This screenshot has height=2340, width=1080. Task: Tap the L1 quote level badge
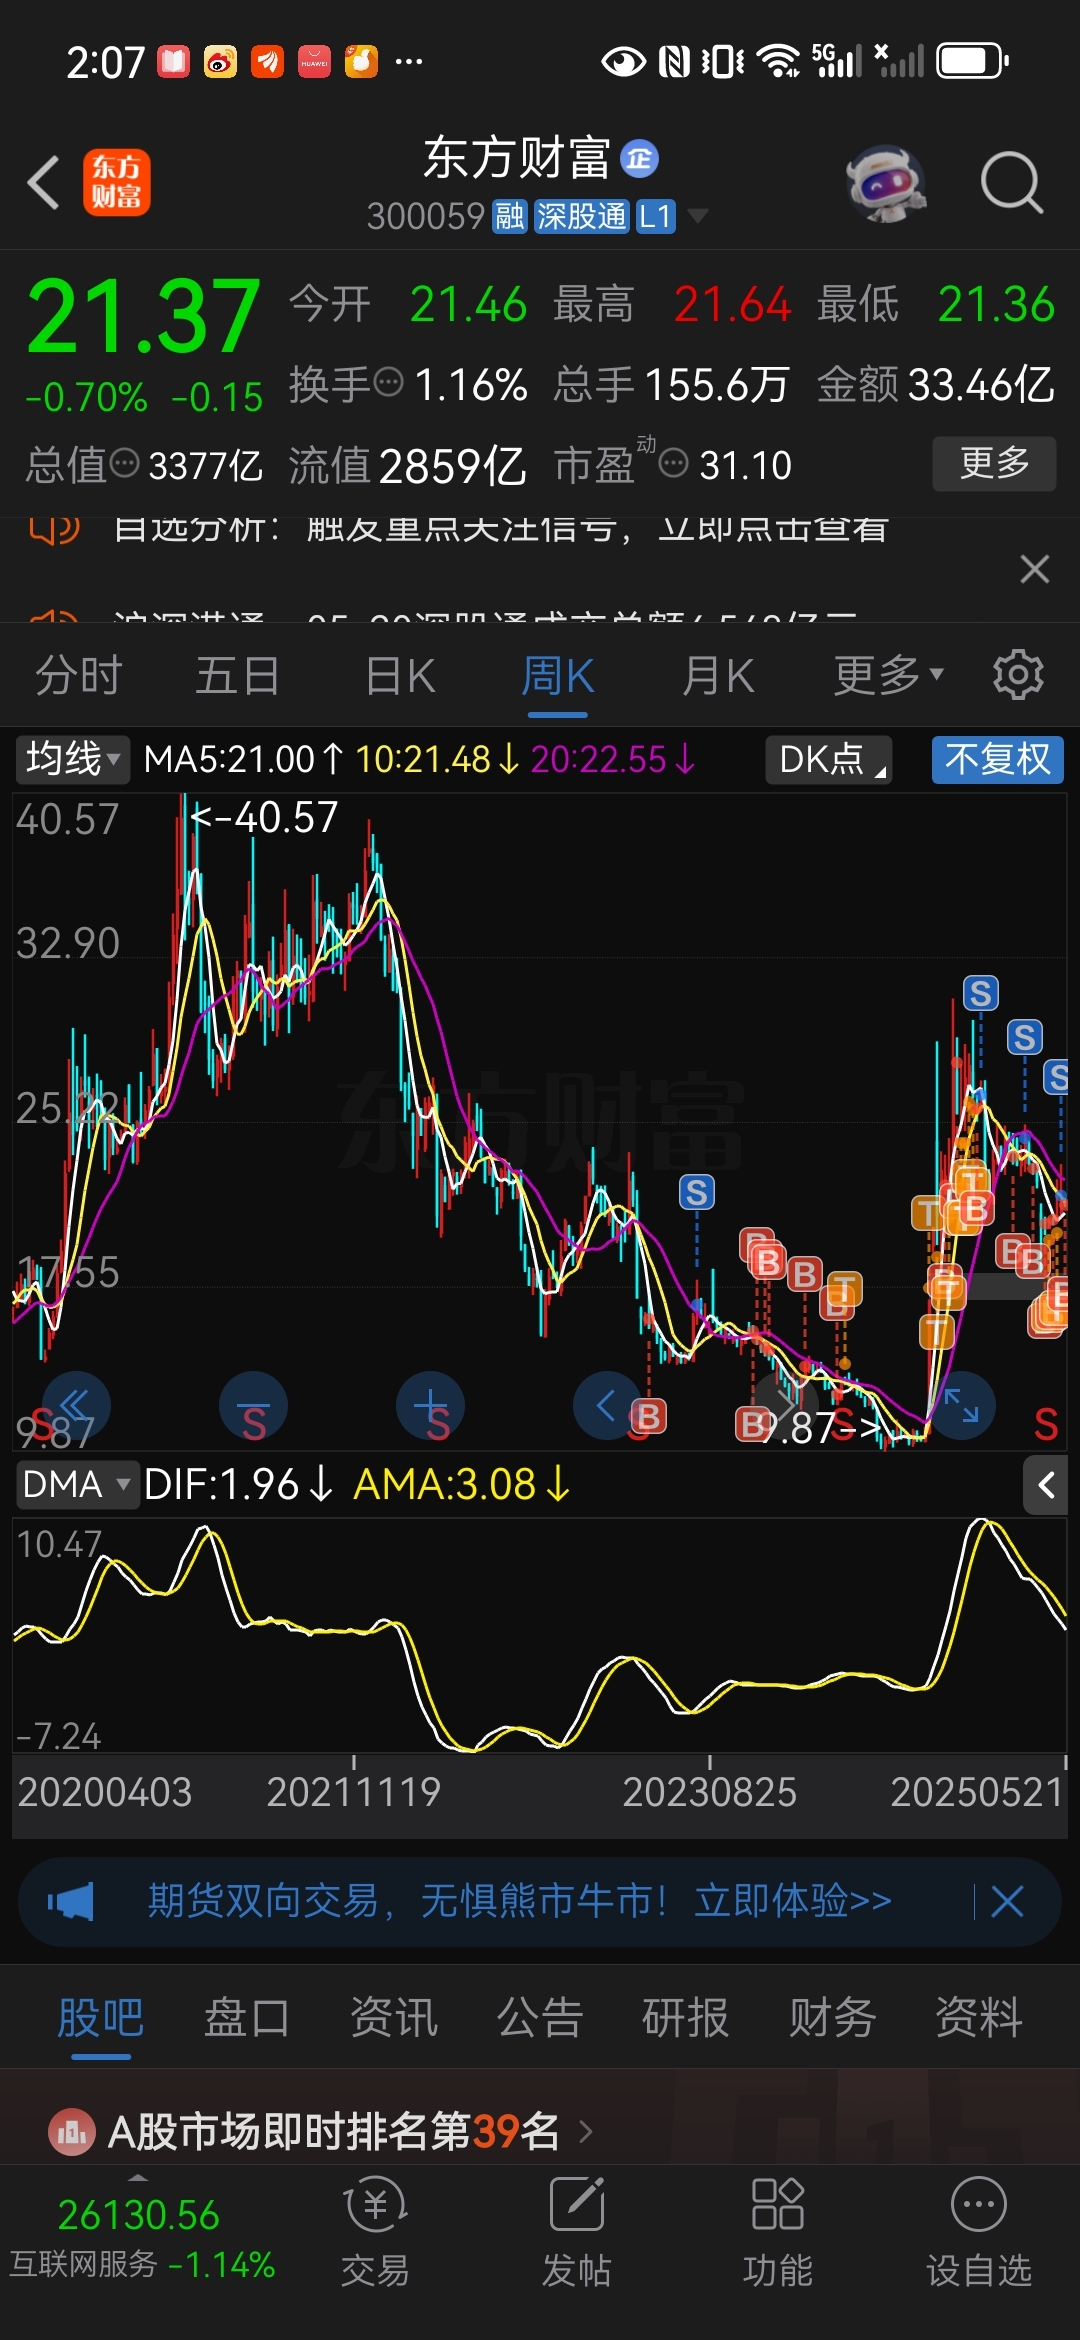click(656, 216)
